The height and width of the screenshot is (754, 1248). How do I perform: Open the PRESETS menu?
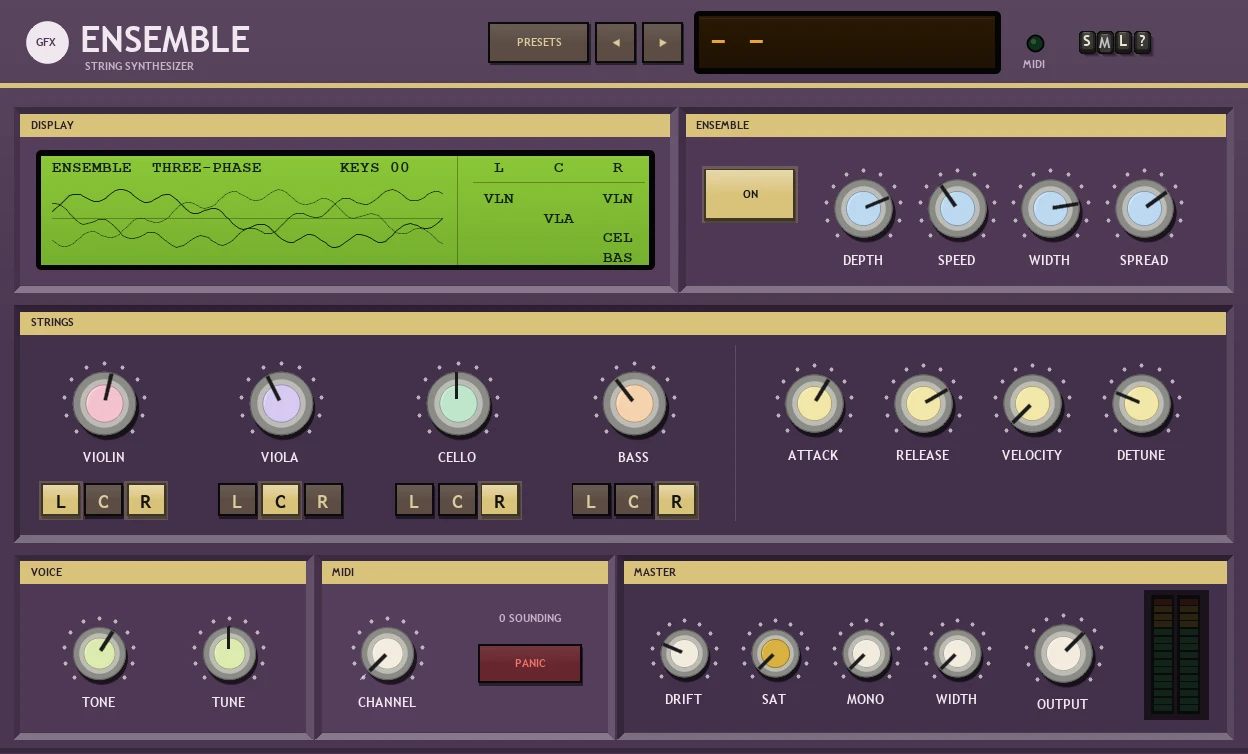(538, 43)
